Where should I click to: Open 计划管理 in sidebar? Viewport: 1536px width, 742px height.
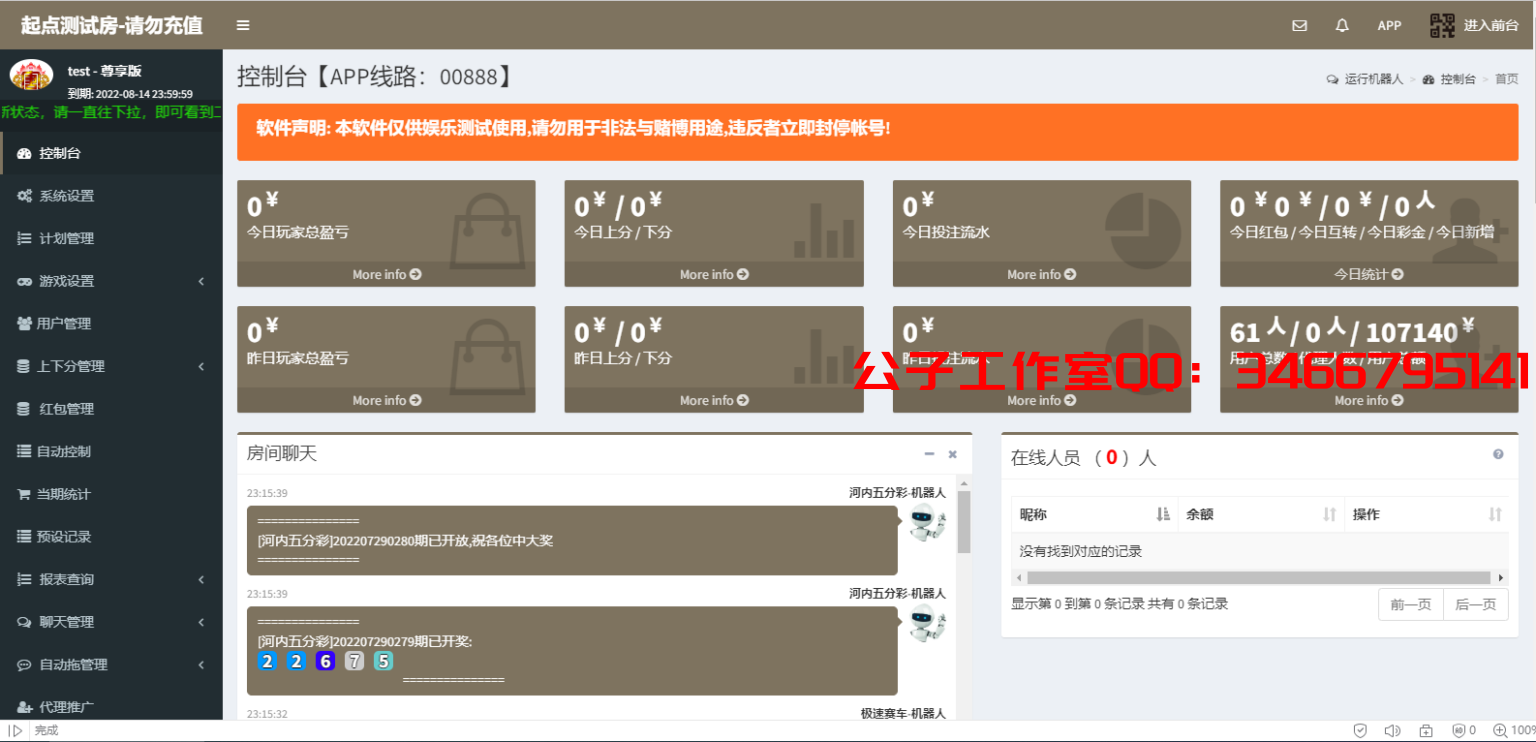click(111, 238)
